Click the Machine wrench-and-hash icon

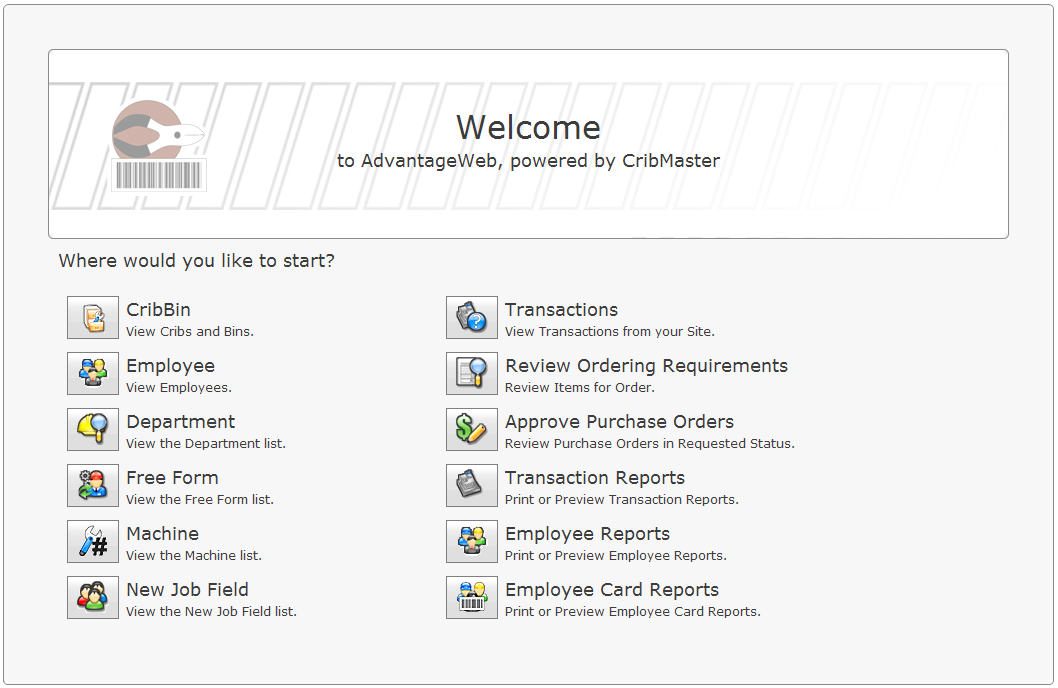[93, 542]
